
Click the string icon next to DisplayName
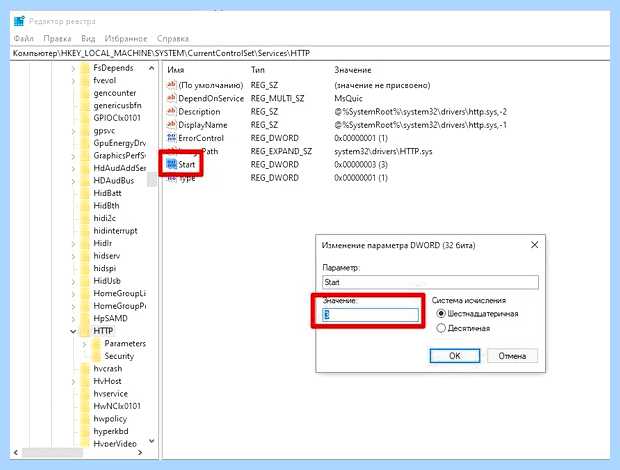pos(171,125)
